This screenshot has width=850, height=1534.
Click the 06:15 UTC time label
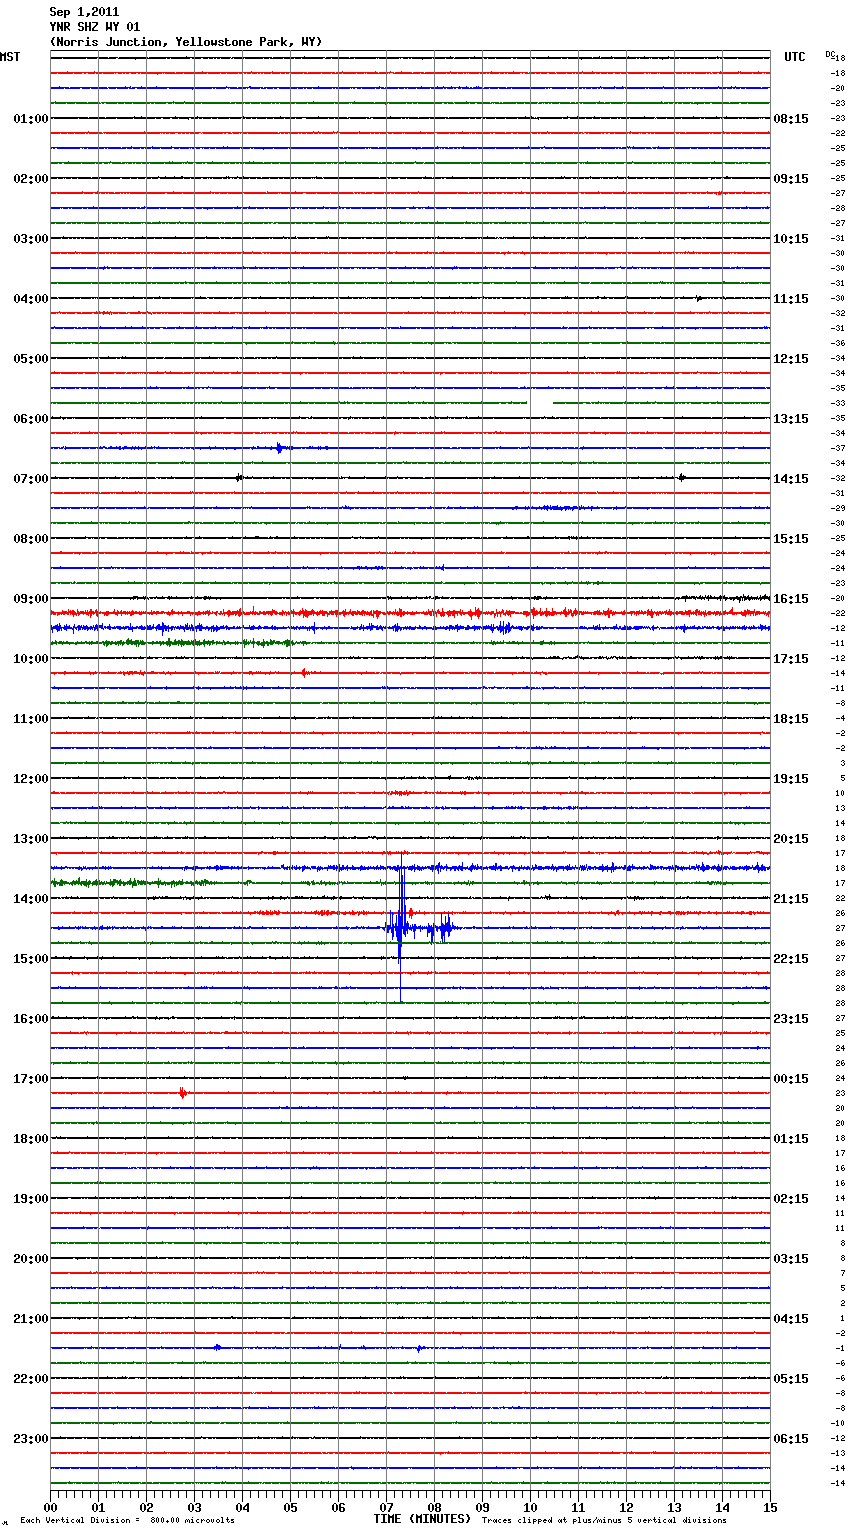coord(791,1439)
